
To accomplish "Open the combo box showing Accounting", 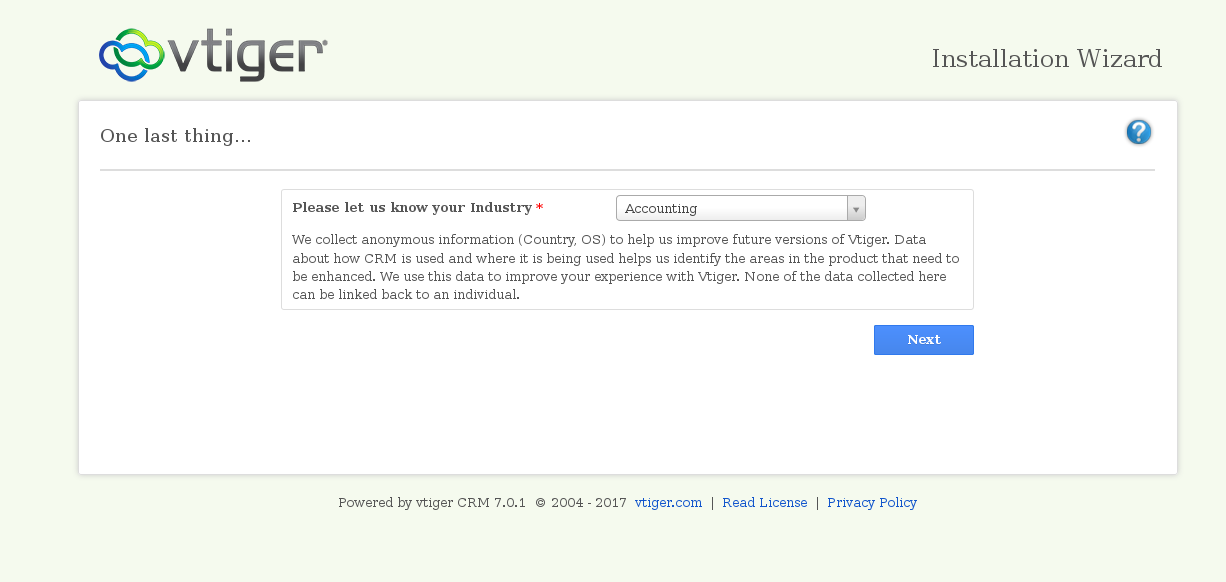I will [x=731, y=208].
